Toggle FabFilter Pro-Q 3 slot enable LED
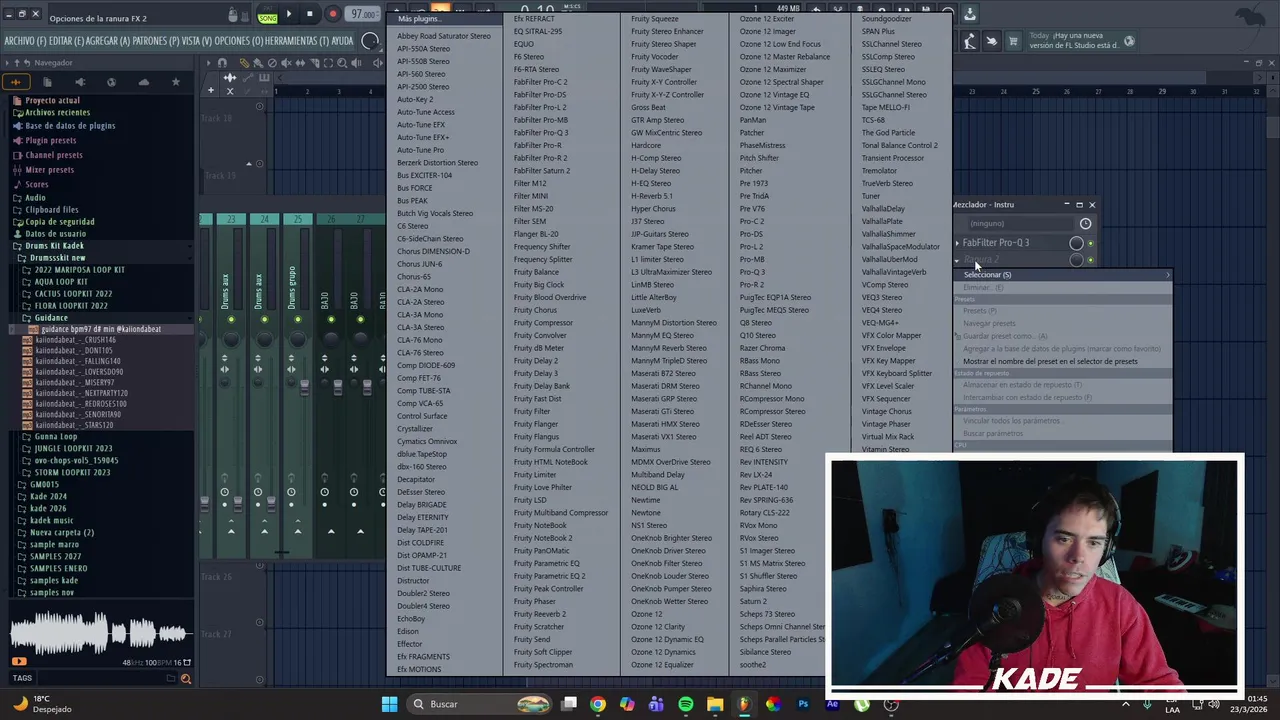This screenshot has width=1280, height=720. (1091, 243)
